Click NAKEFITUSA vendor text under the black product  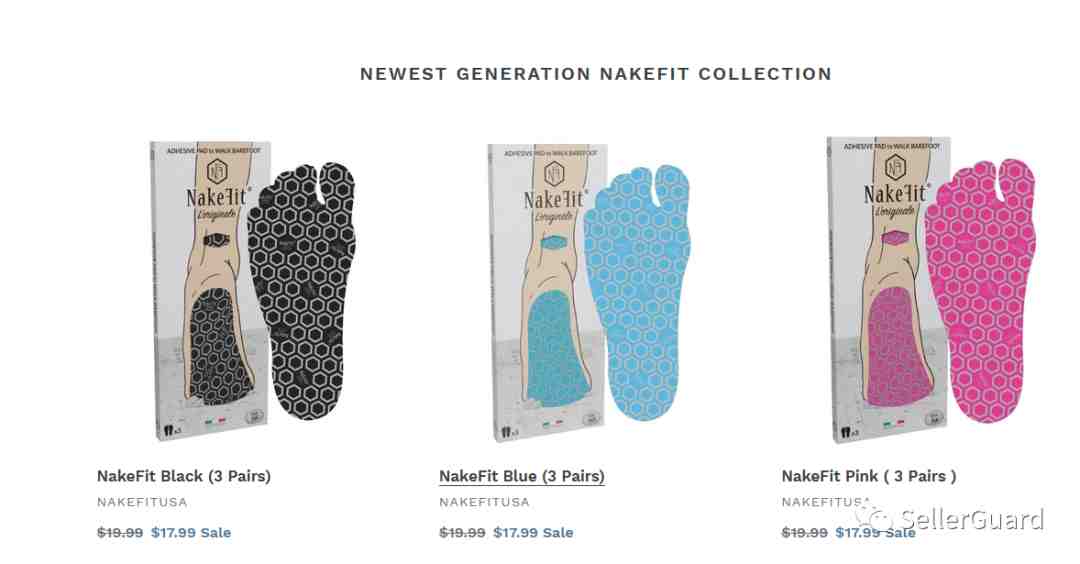click(x=142, y=502)
